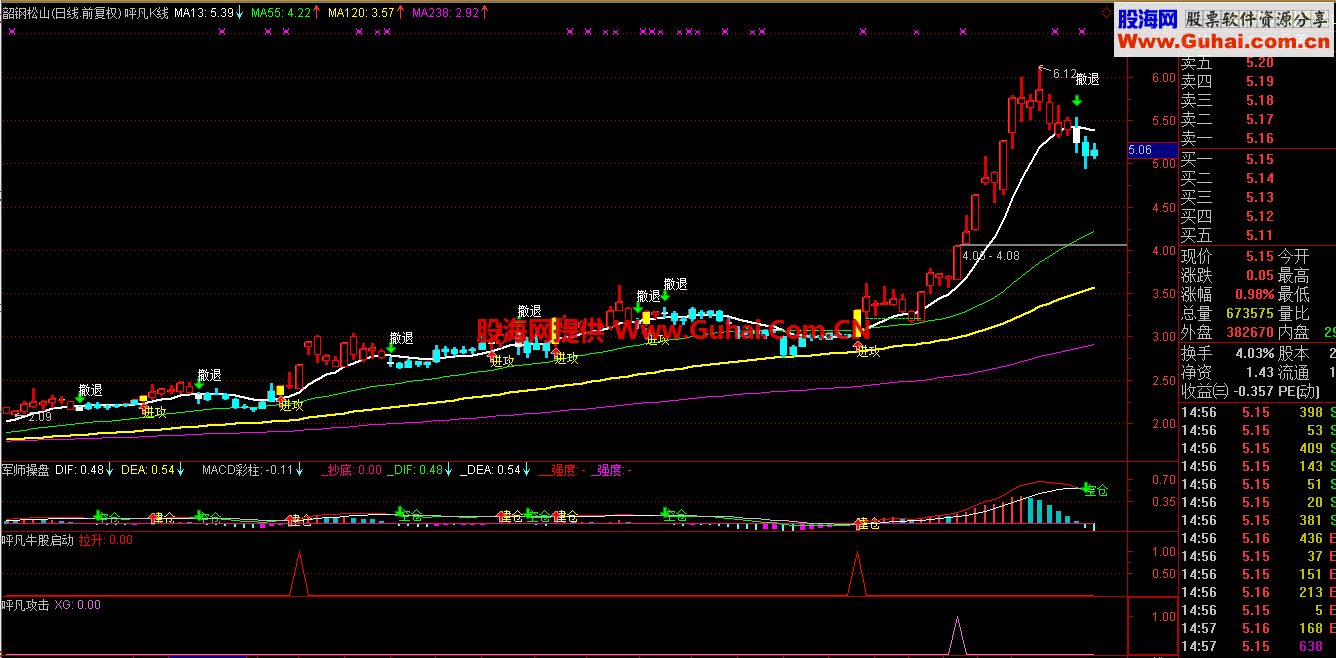Select the 呼凡K线 indicator name
Screen dimensions: 1336x658
[x=146, y=13]
